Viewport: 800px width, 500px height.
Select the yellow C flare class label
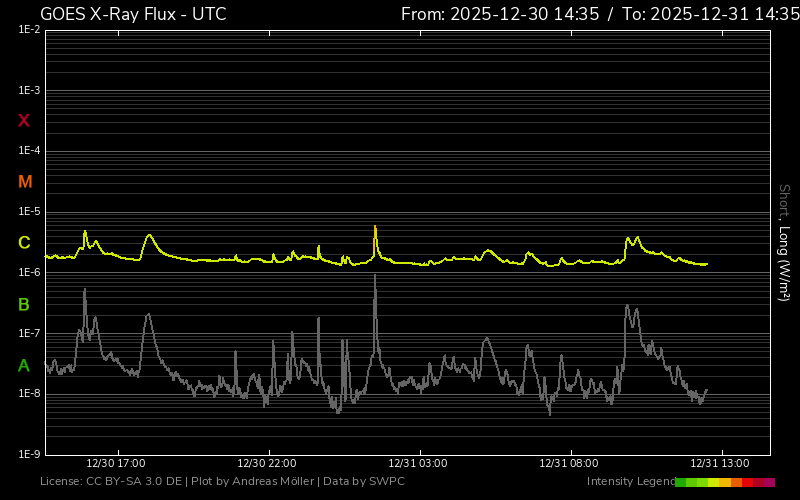click(x=24, y=243)
